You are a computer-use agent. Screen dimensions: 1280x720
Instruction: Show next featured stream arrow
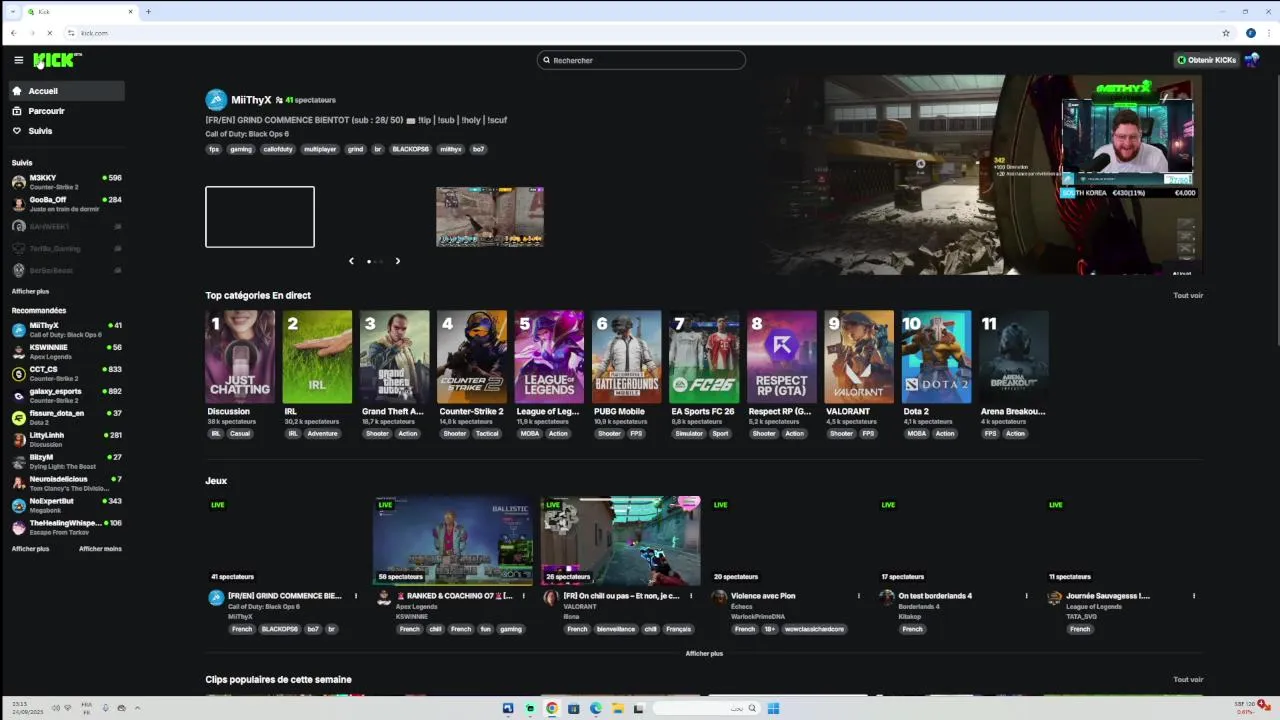397,261
